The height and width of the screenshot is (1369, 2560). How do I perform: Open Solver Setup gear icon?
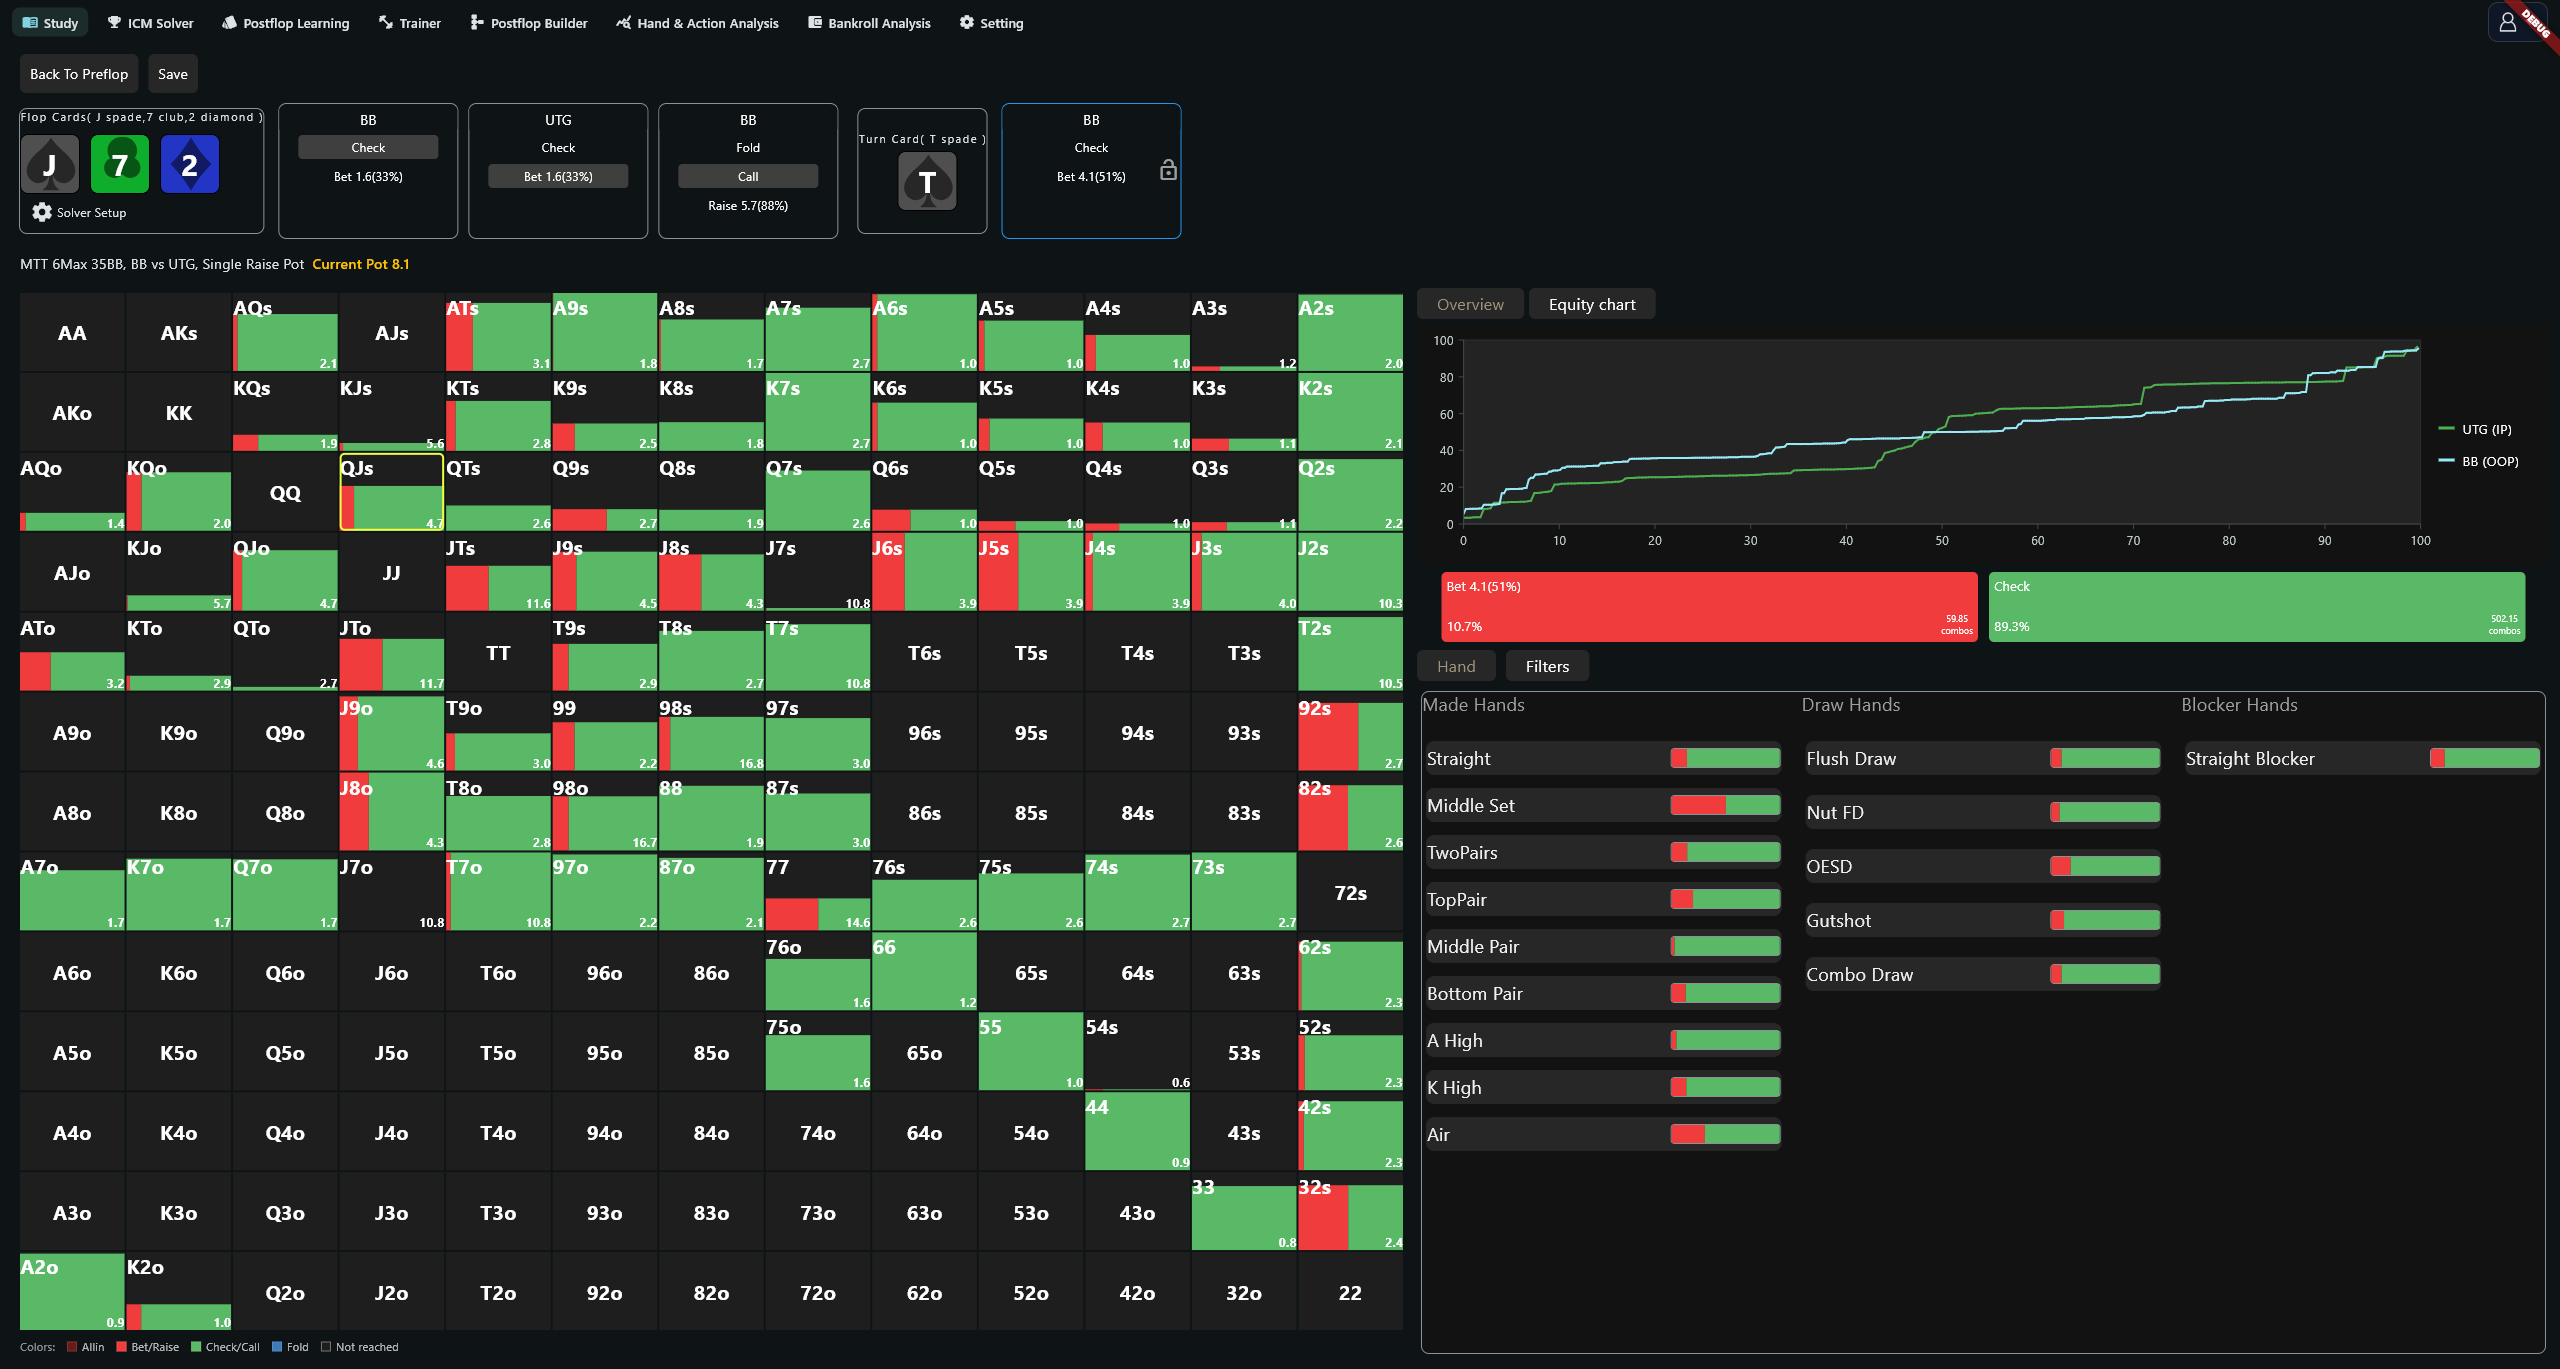(42, 212)
